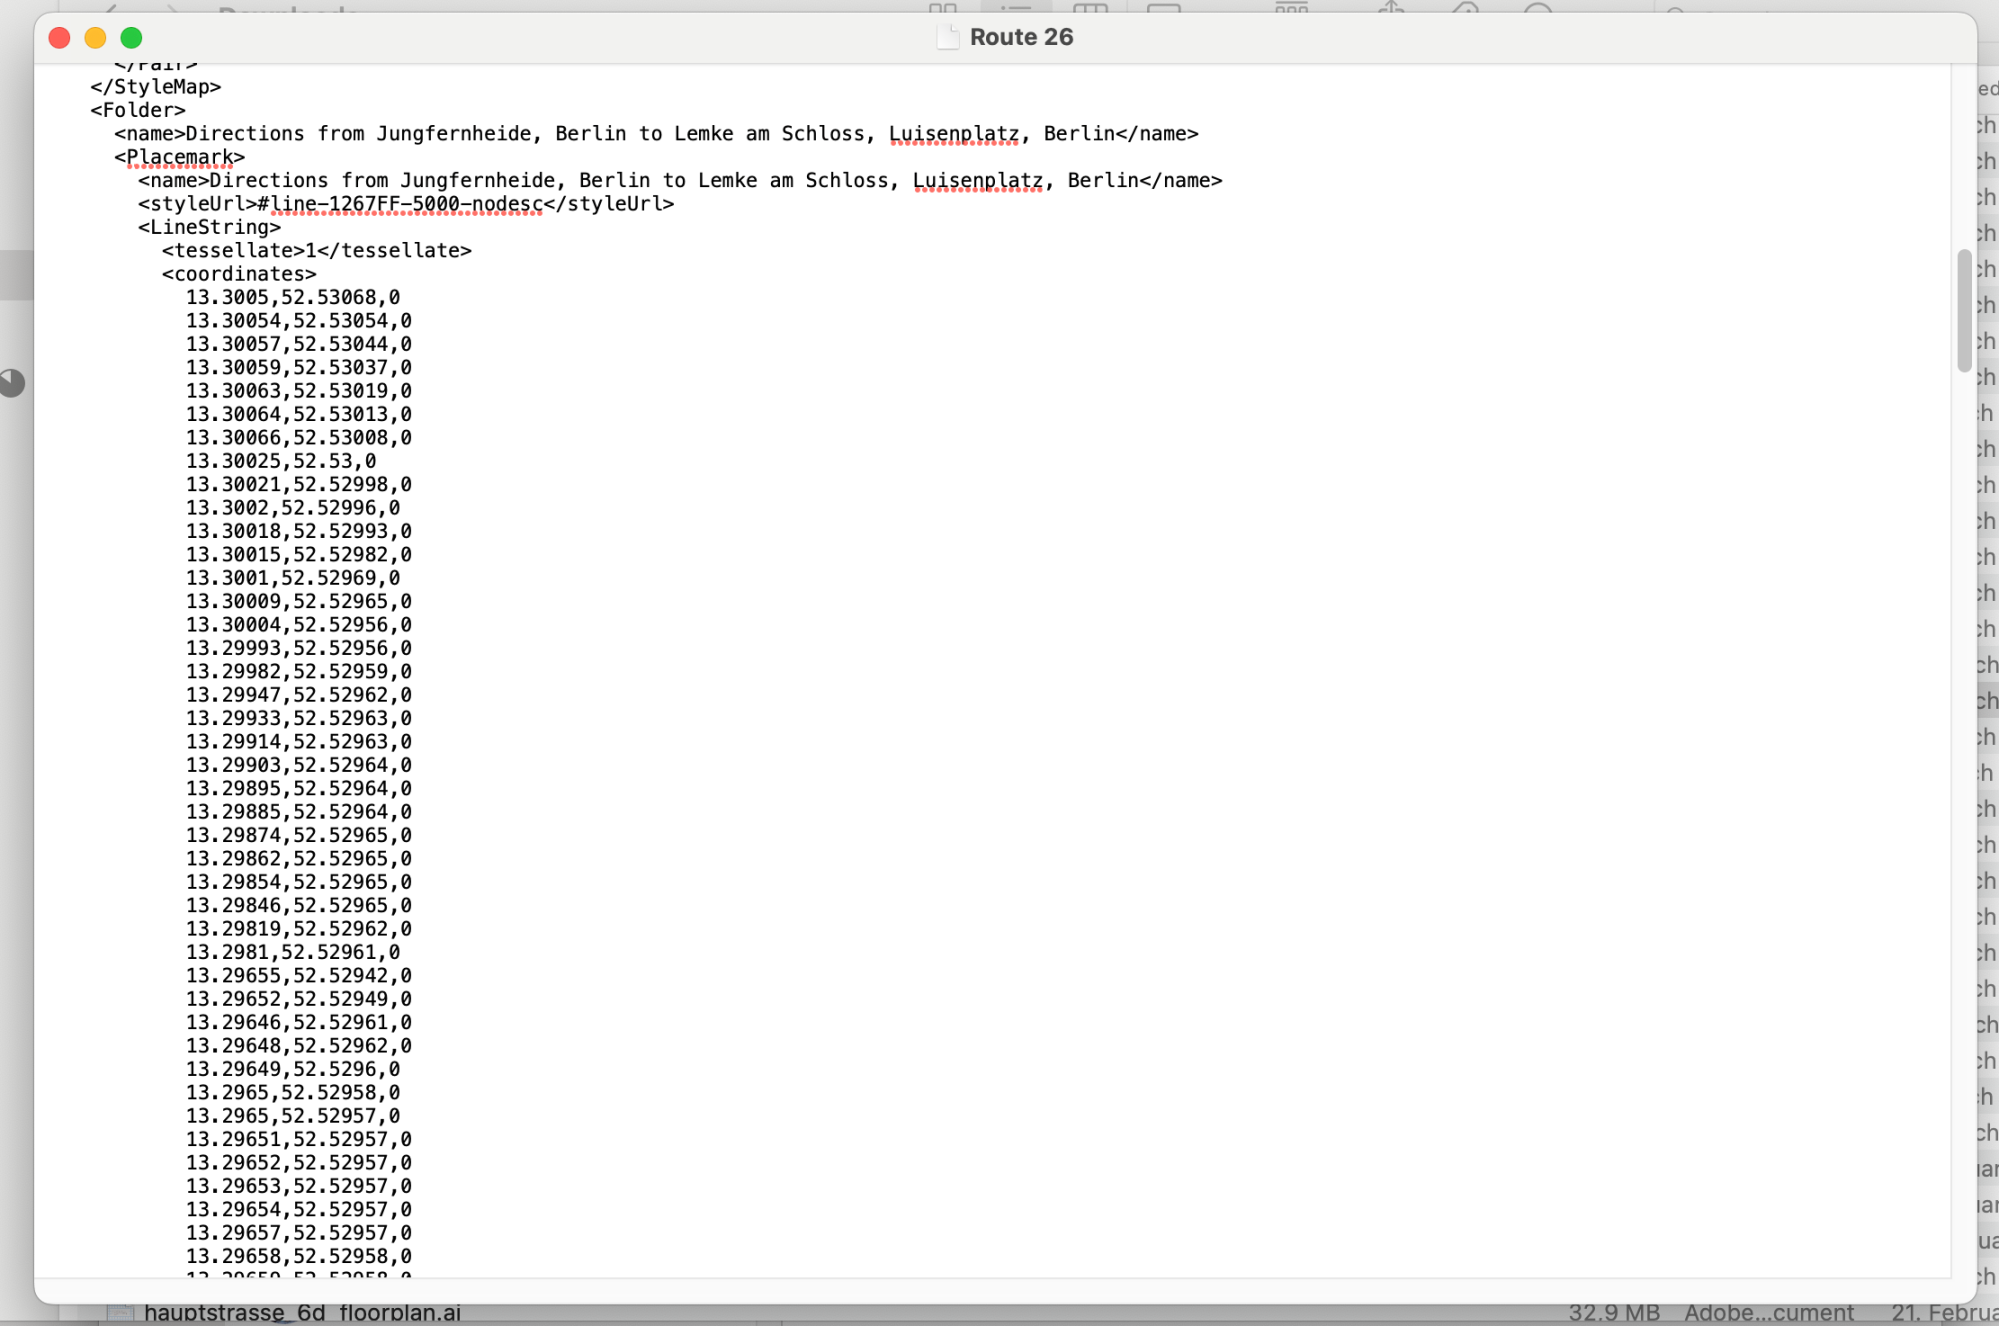Click the <tessellate>1</tessellate> line
1999x1326 pixels.
click(x=316, y=251)
